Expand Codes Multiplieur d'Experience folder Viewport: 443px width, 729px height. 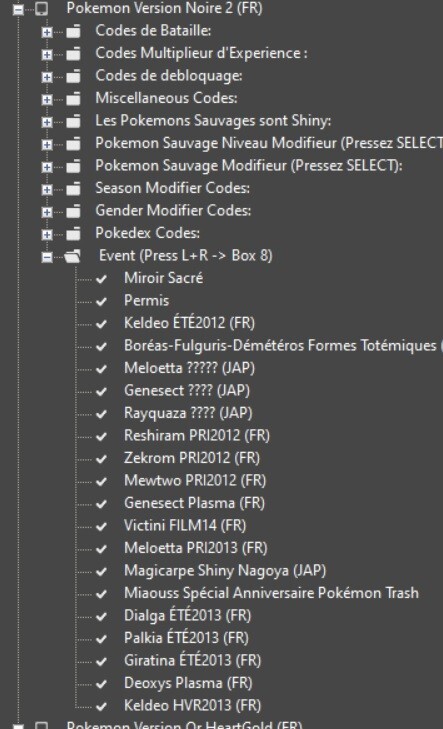coord(46,54)
